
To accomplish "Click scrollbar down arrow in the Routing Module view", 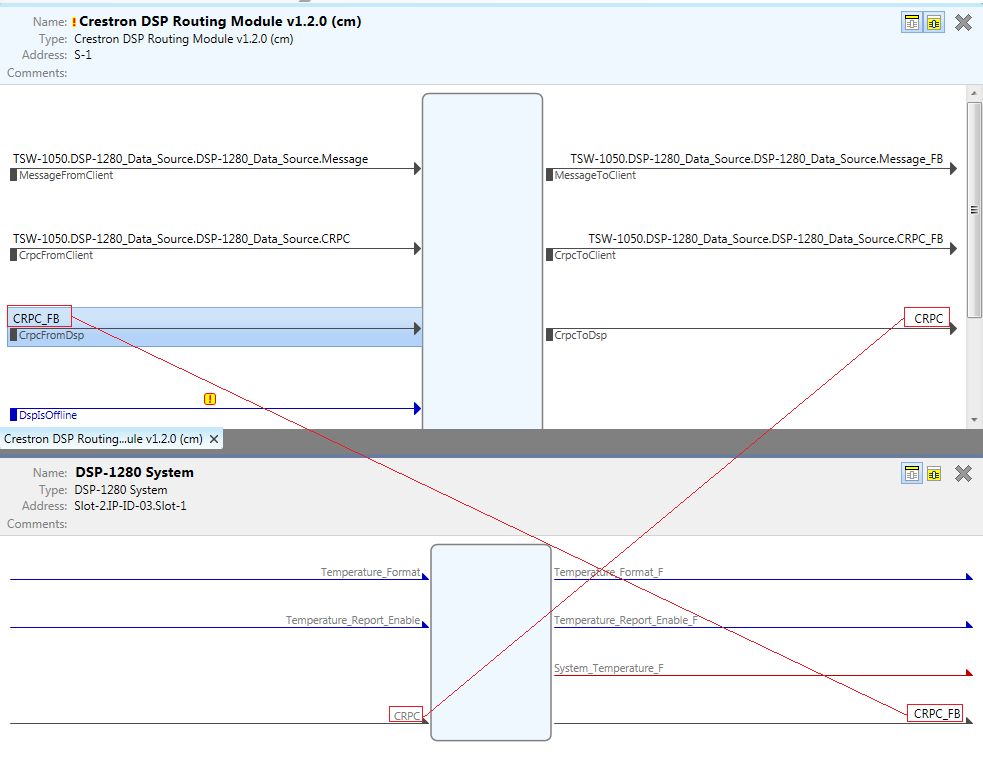I will tap(974, 420).
